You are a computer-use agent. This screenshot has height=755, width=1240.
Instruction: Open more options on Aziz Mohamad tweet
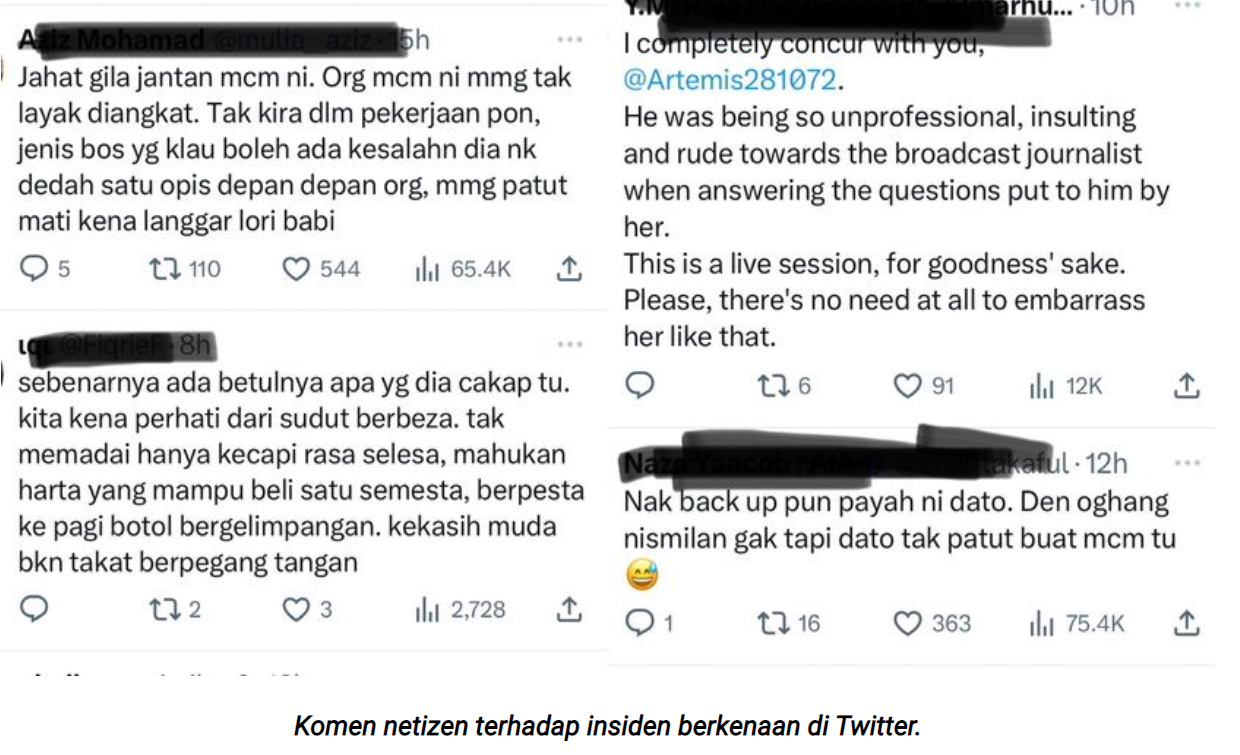pyautogui.click(x=570, y=40)
